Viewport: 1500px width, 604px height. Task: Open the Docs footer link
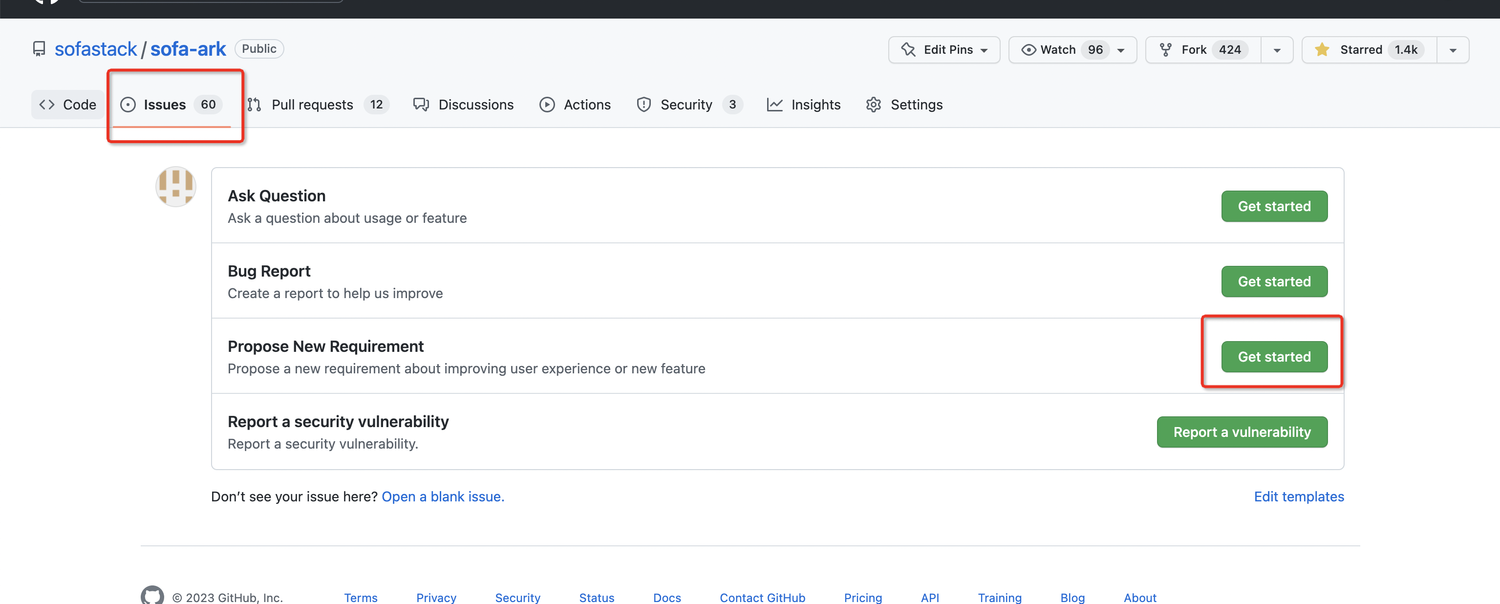coord(667,598)
